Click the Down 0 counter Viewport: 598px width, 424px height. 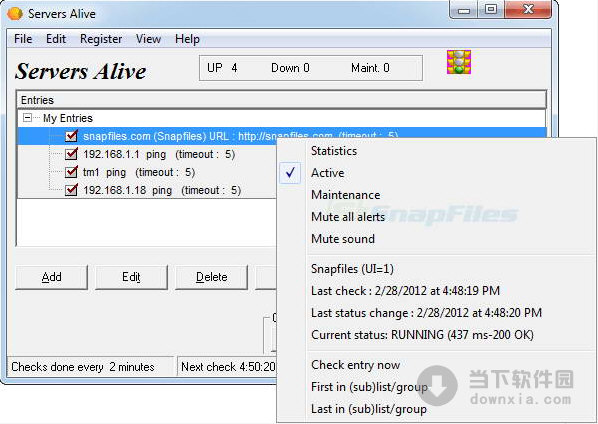[x=290, y=68]
